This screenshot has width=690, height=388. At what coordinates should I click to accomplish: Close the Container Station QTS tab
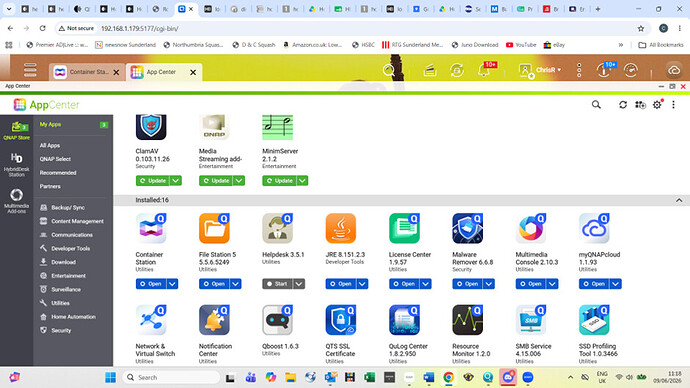click(116, 72)
